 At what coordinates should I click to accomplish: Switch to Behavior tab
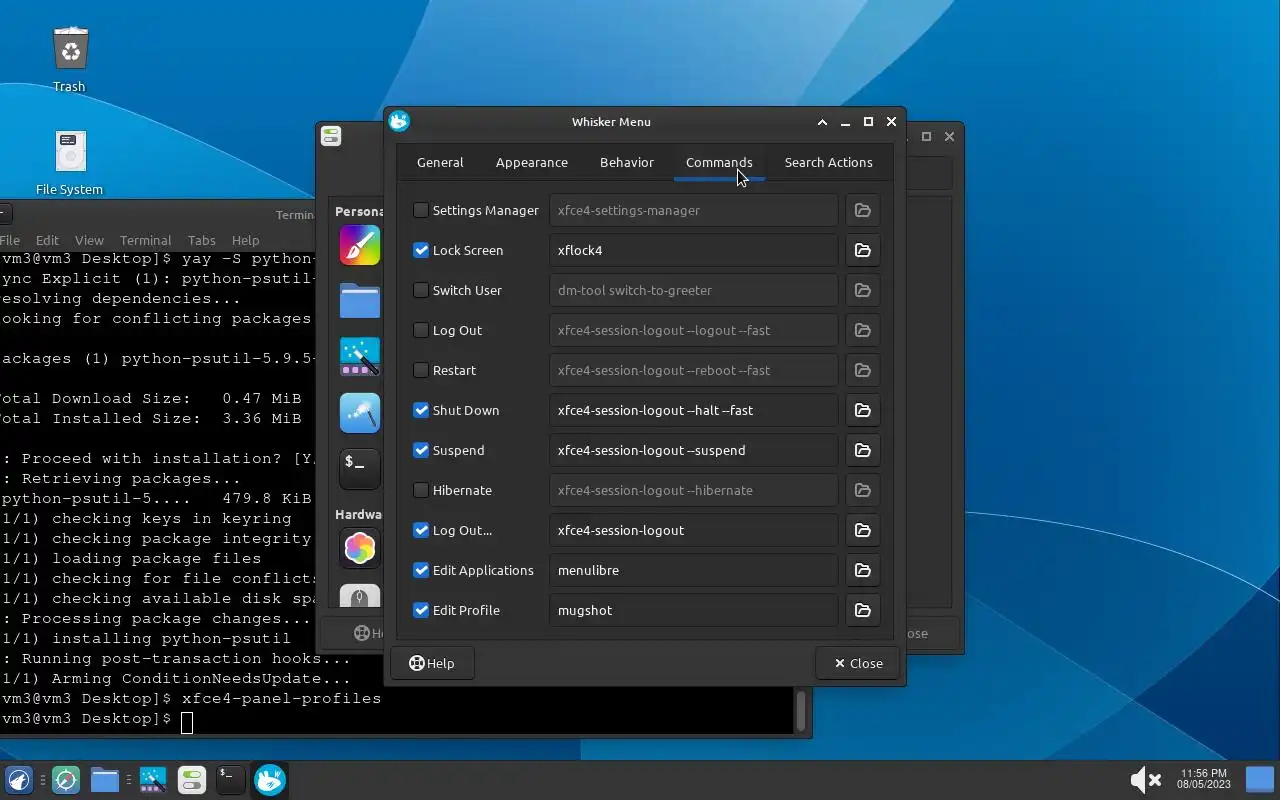click(627, 162)
